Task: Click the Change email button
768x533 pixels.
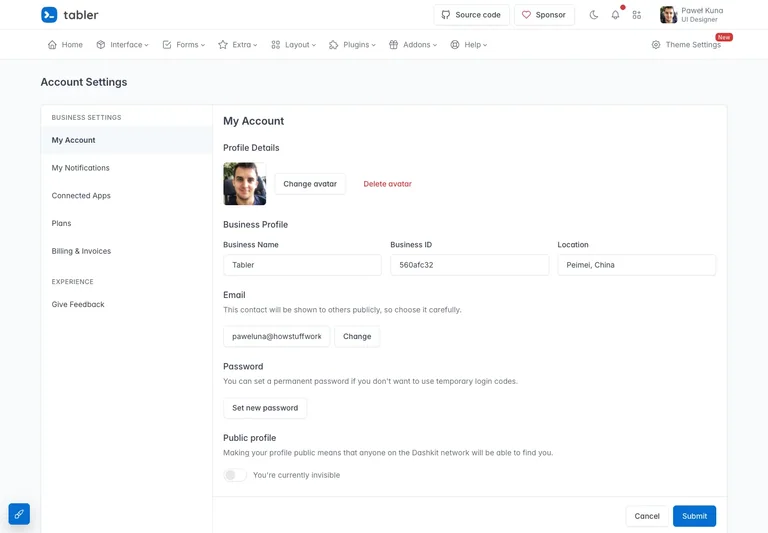Action: coord(357,337)
